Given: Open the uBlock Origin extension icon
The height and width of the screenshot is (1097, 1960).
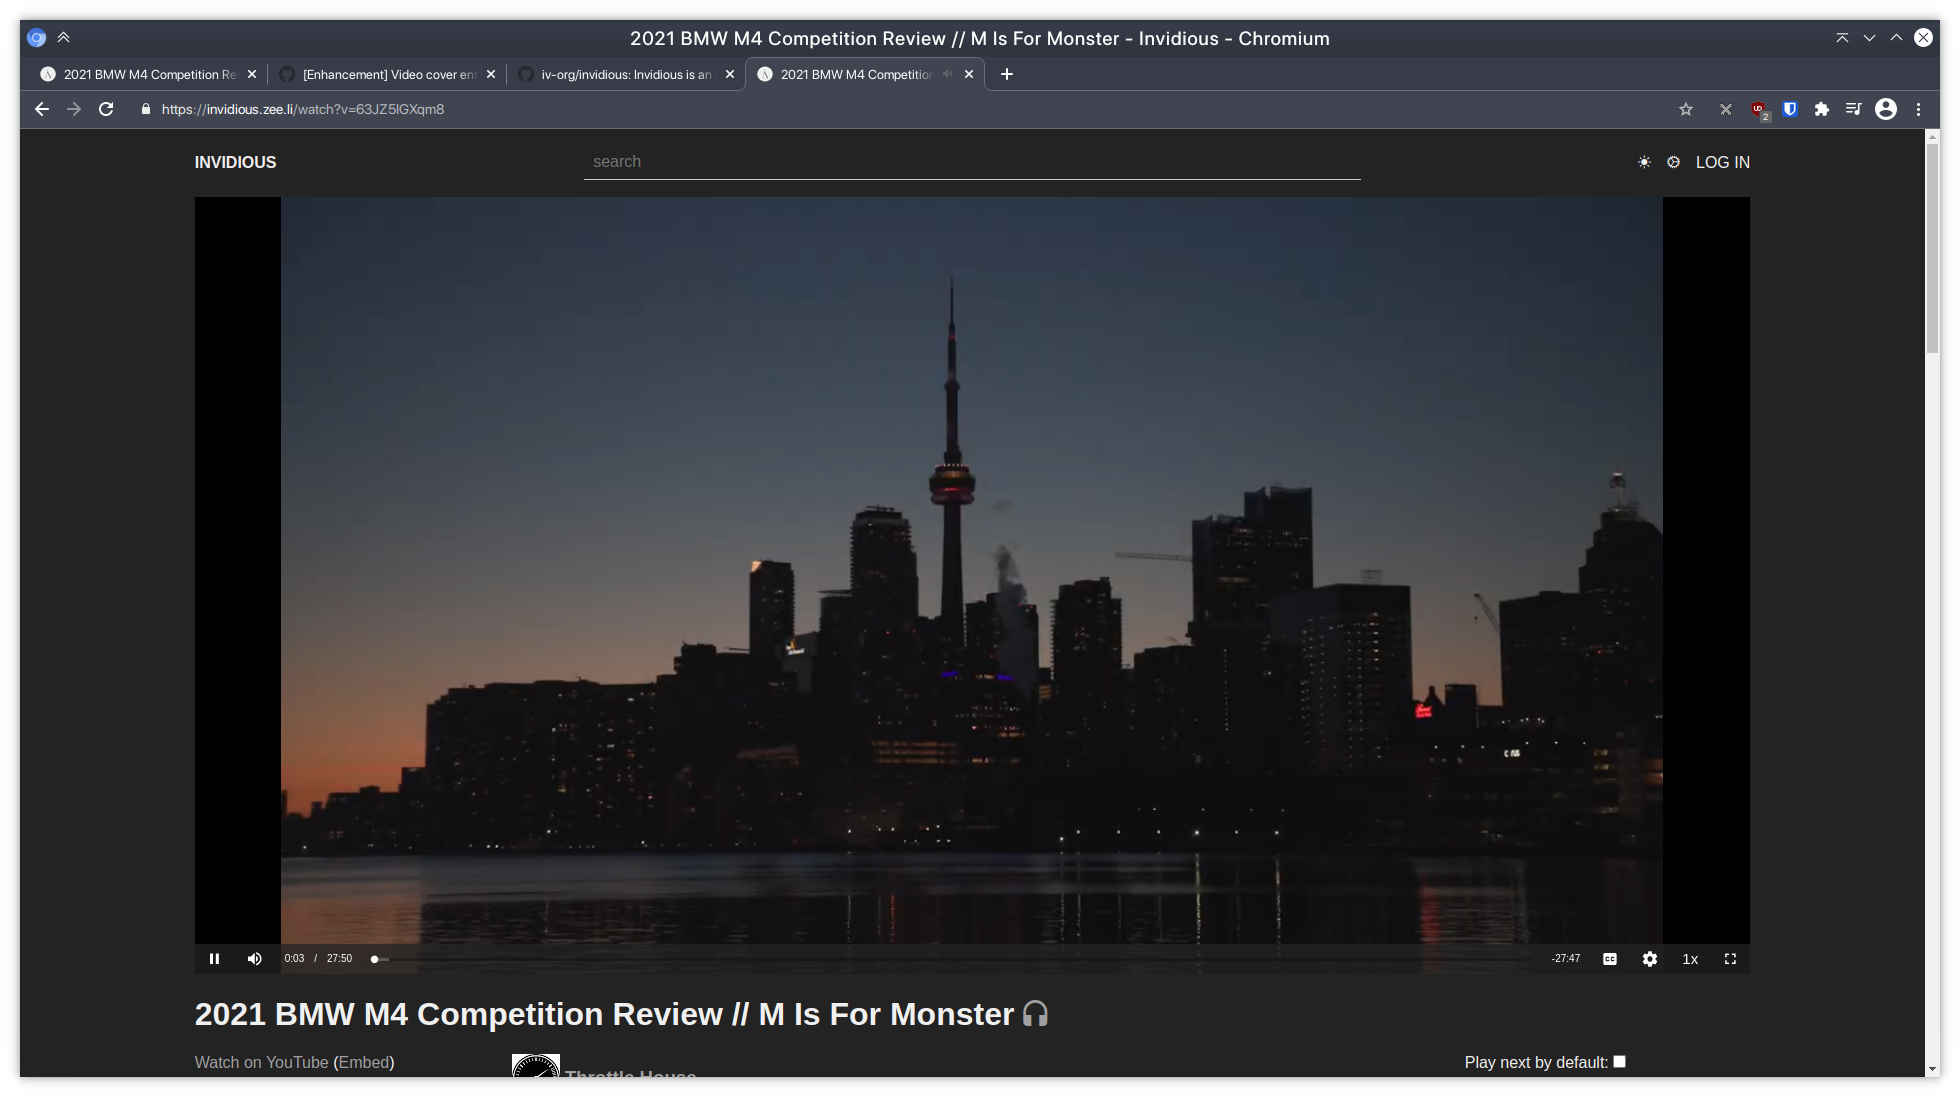Looking at the screenshot, I should (x=1758, y=109).
